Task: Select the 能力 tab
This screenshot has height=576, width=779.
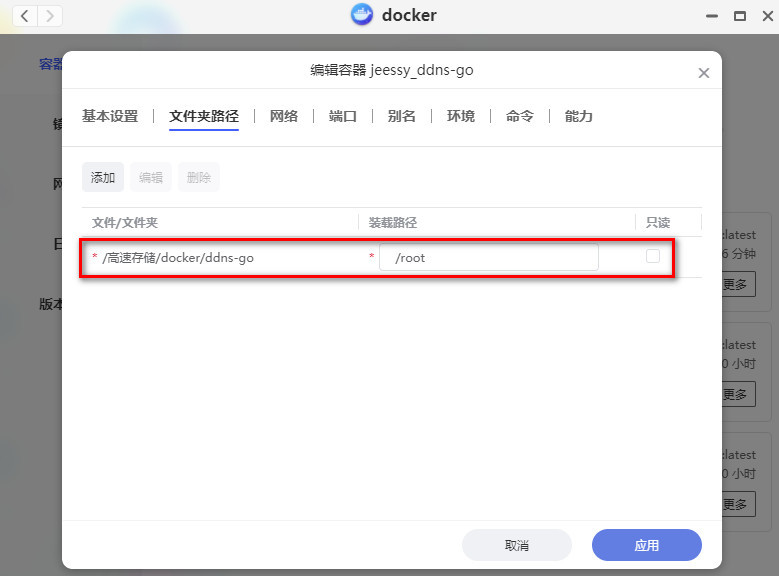Action: click(579, 116)
